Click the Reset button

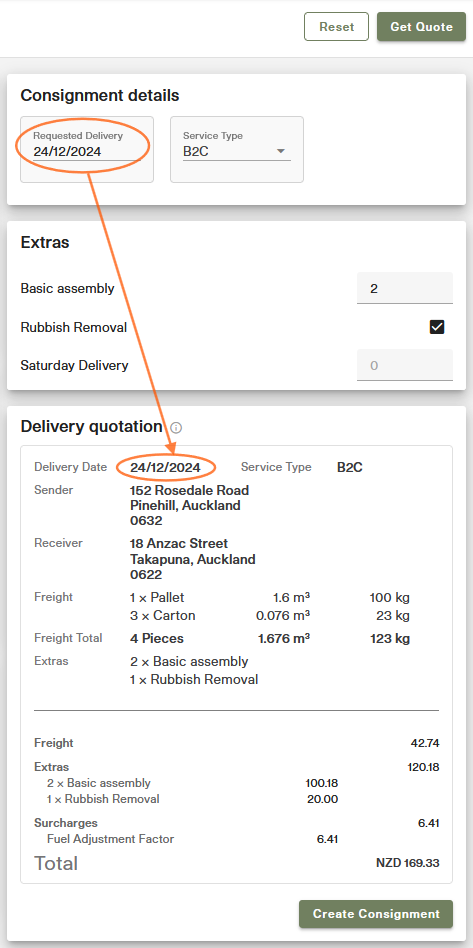336,27
